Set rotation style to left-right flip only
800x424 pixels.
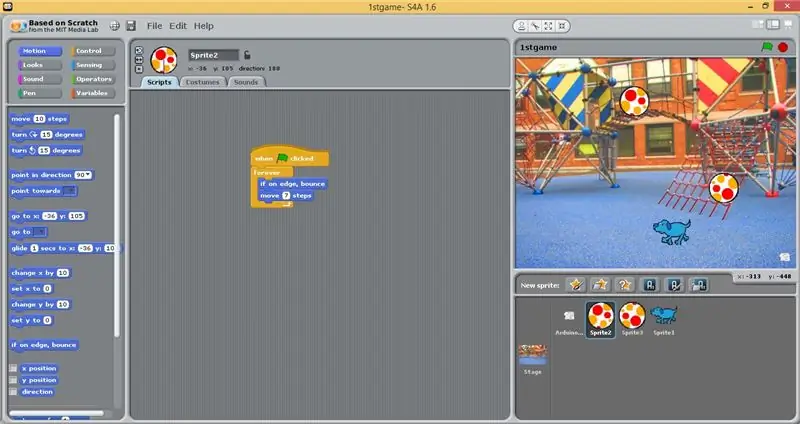(139, 60)
